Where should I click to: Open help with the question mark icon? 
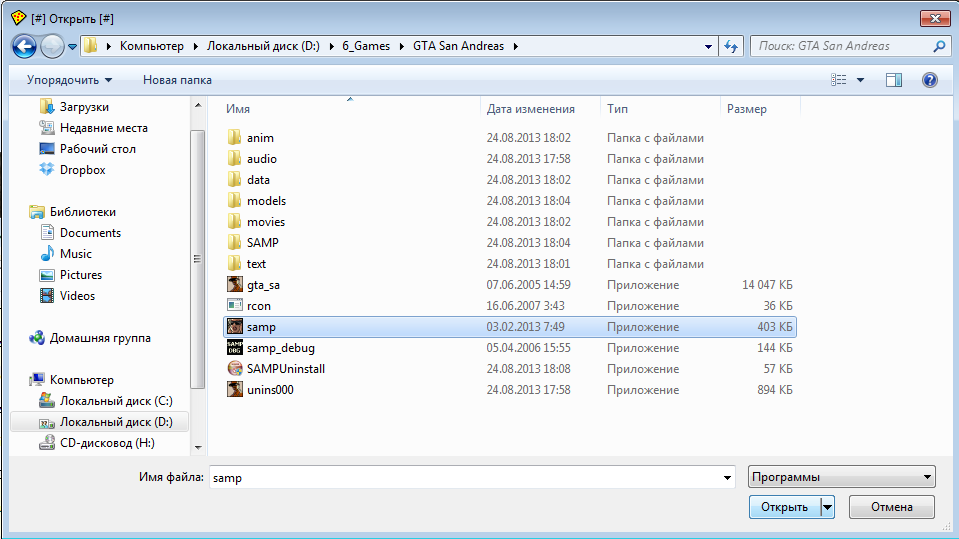pos(930,80)
